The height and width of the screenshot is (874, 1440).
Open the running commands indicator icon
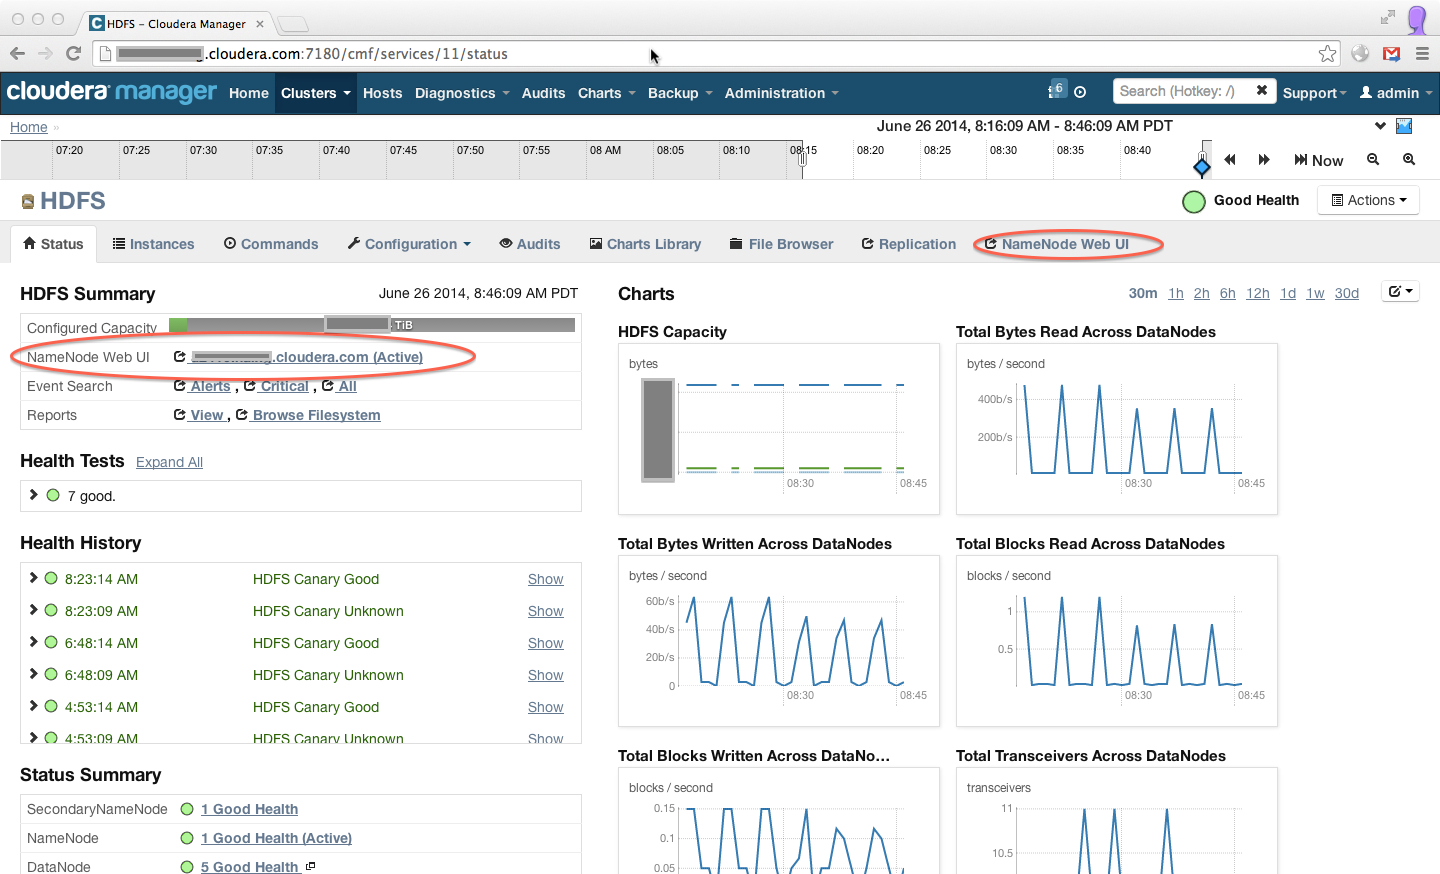(x=1057, y=90)
